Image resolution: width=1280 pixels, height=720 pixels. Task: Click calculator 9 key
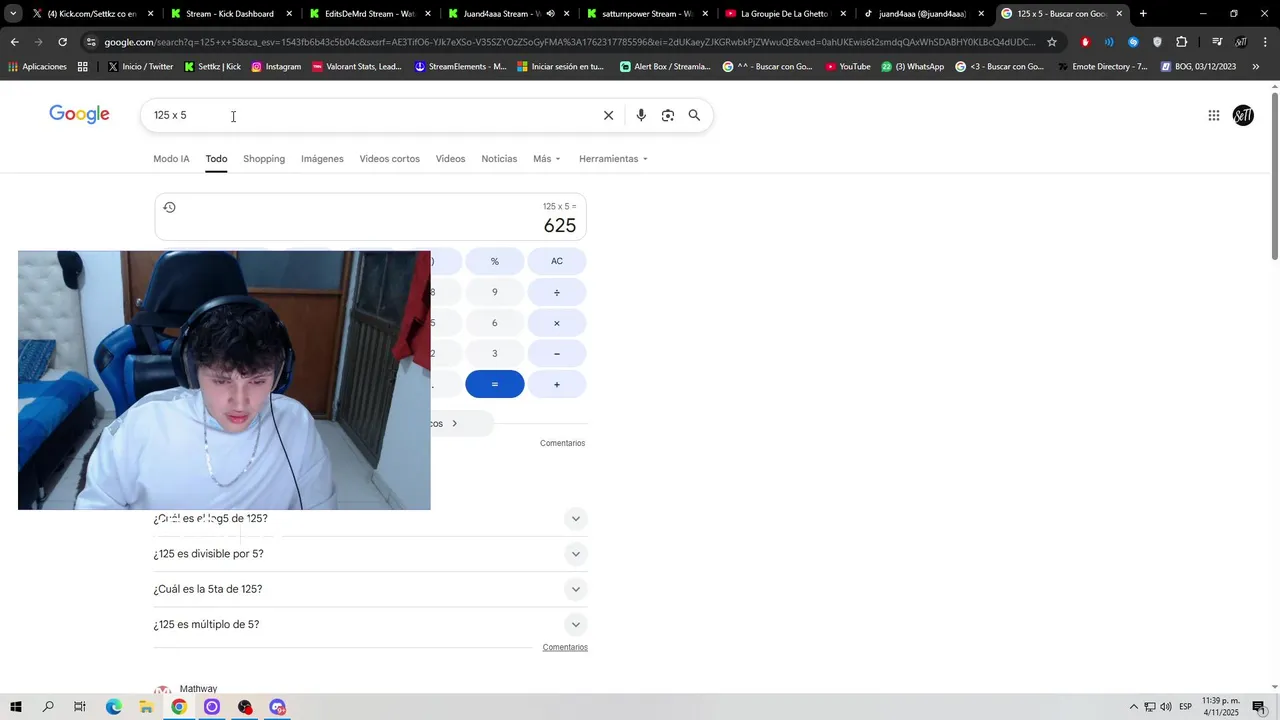coord(495,293)
